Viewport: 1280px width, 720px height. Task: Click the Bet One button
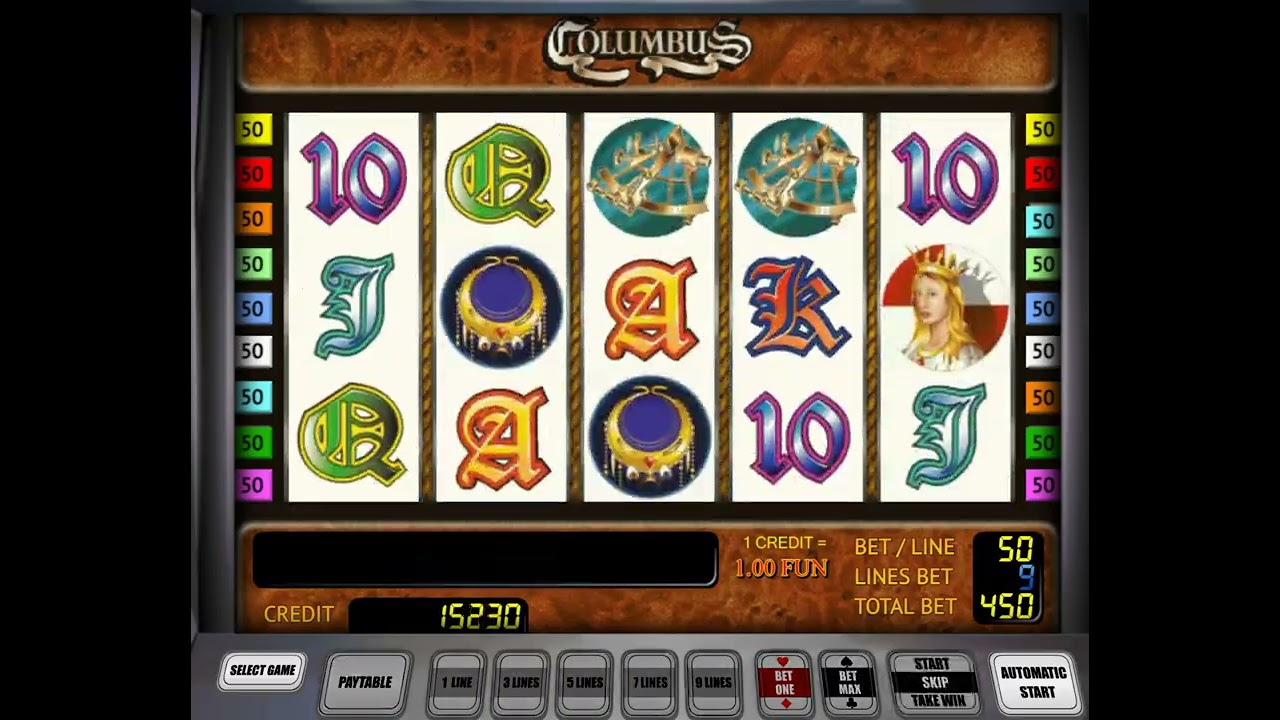point(784,683)
